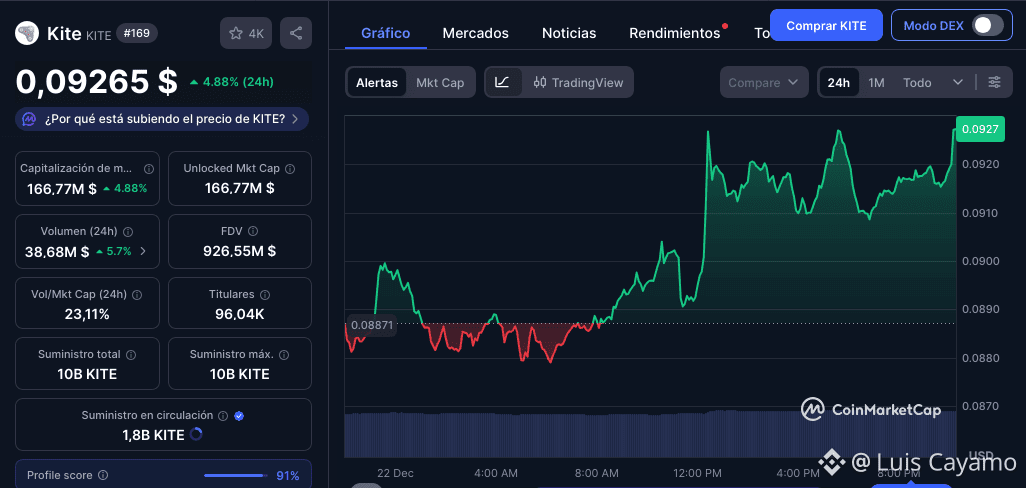Expand the 24h Volumen details arrow
The height and width of the screenshot is (488, 1026).
[x=144, y=251]
